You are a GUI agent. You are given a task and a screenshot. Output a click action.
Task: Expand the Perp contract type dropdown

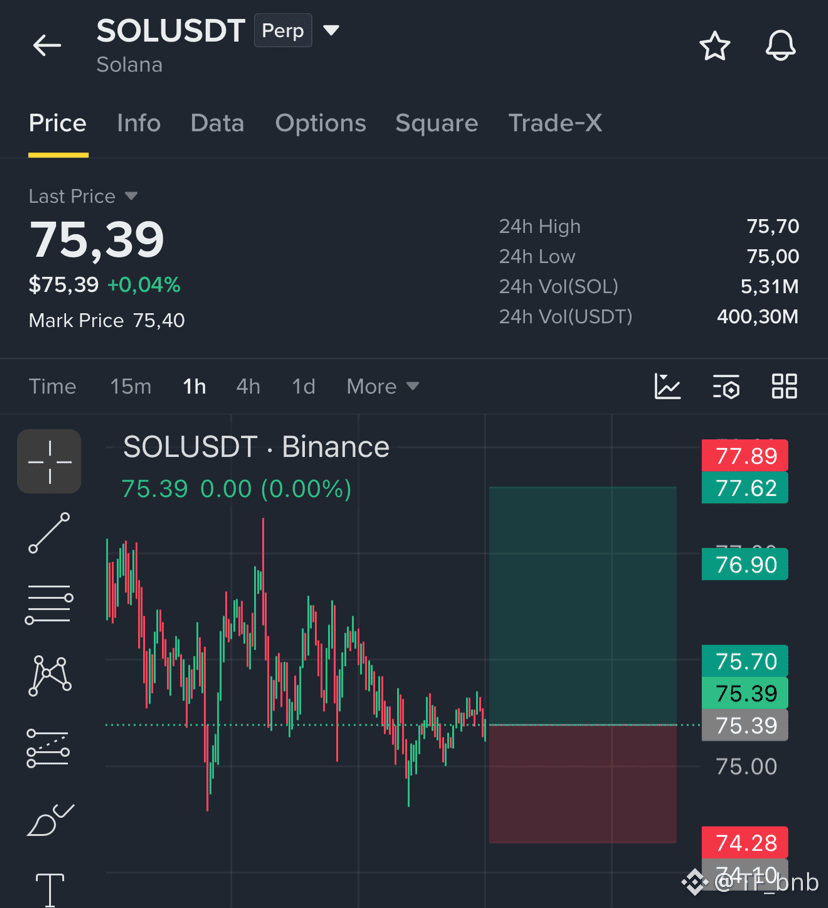(x=331, y=30)
